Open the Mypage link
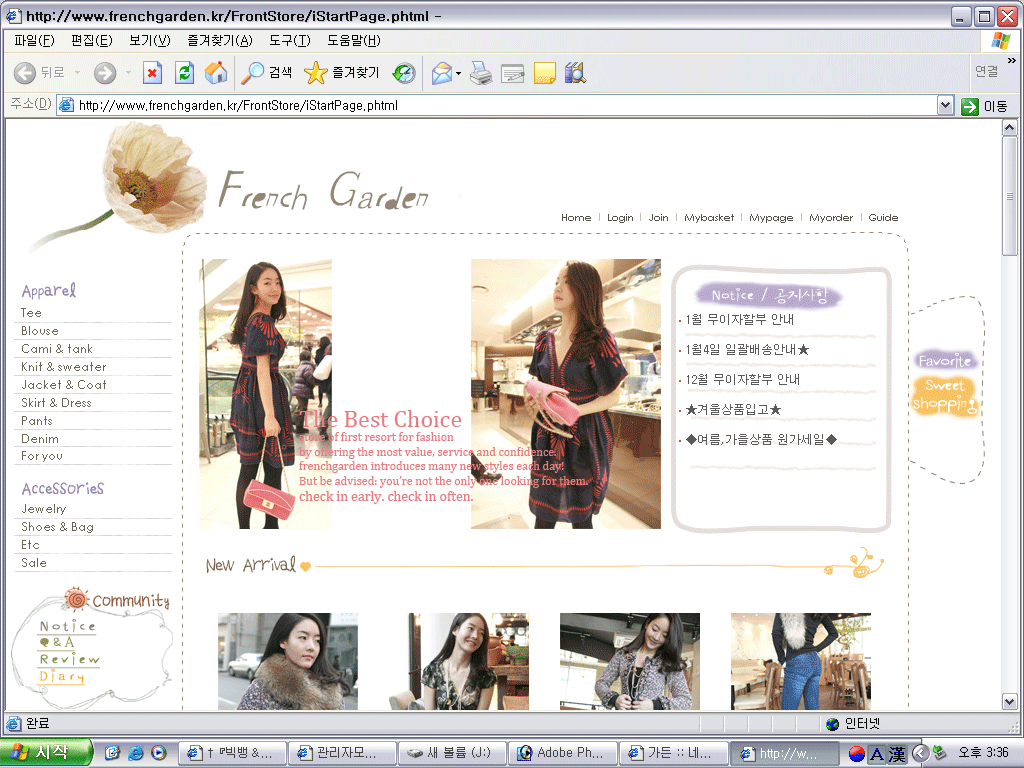The width and height of the screenshot is (1024, 768). coord(771,217)
